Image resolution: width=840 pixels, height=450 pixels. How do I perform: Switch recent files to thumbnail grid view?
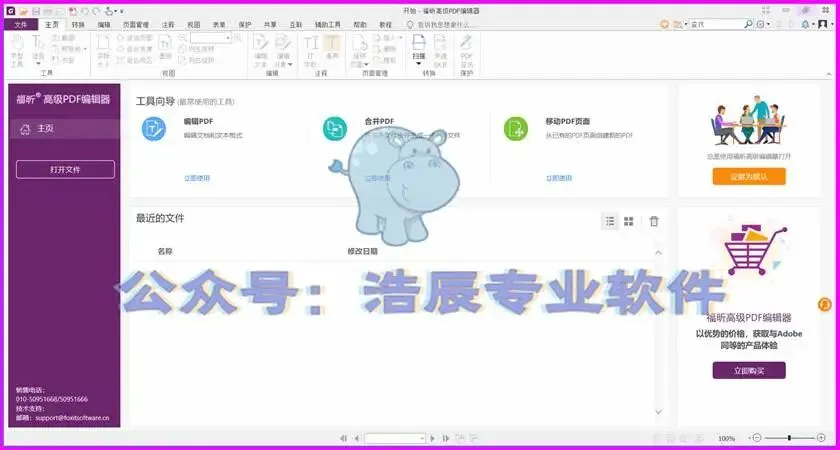[x=628, y=221]
